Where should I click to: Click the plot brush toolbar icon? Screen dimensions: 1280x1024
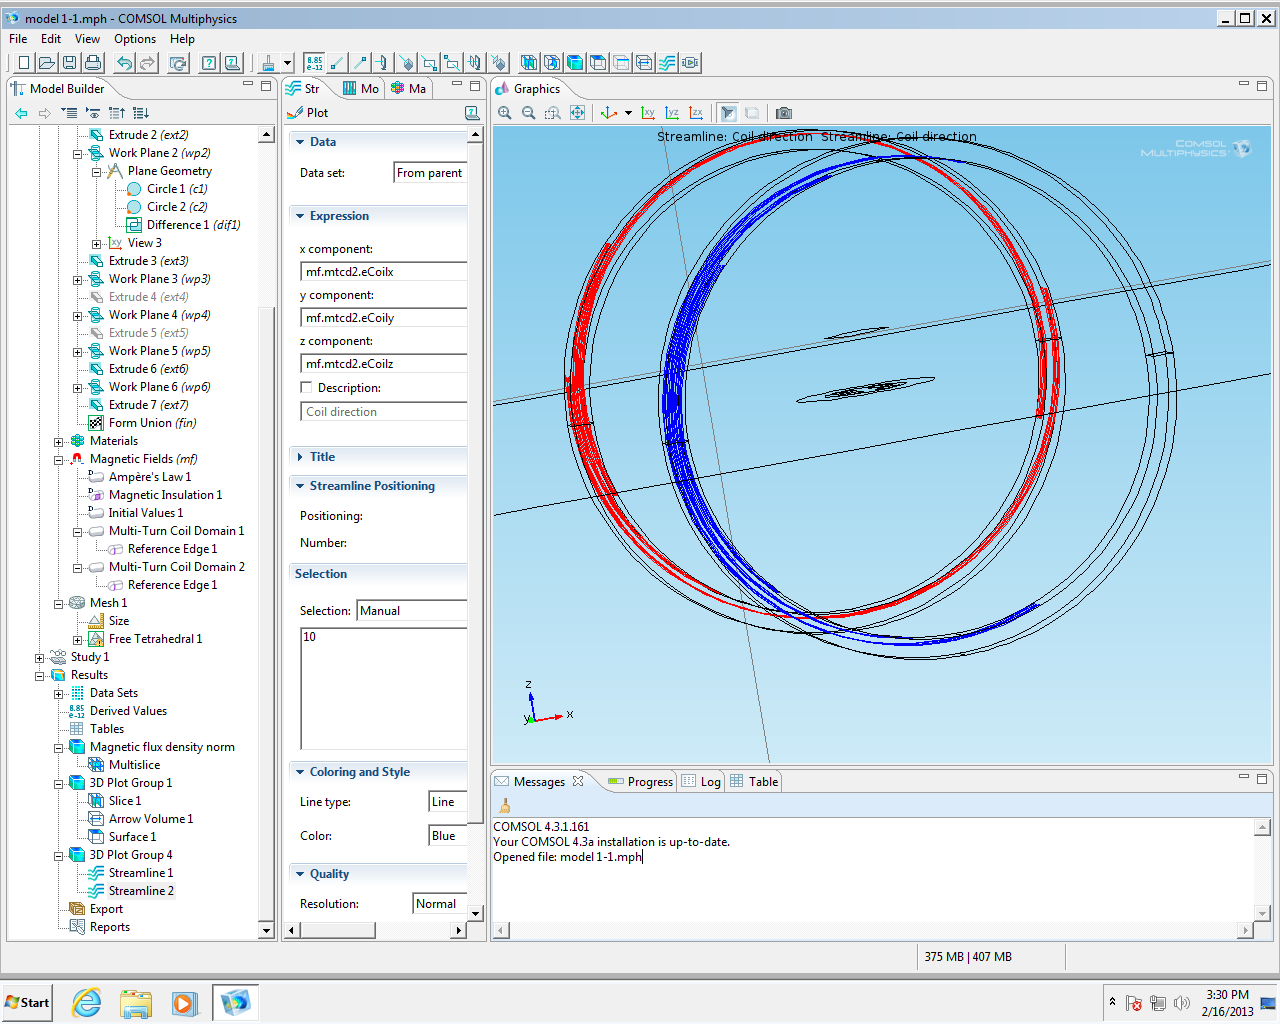pyautogui.click(x=268, y=63)
